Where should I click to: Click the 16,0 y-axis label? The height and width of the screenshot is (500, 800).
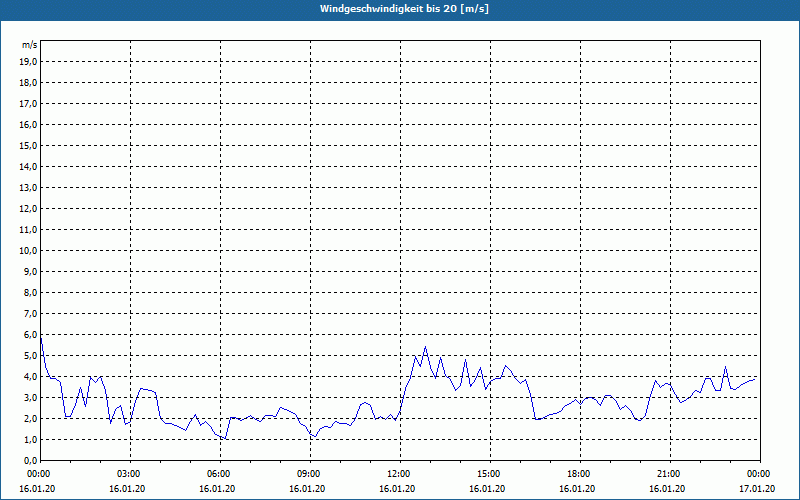(x=28, y=124)
